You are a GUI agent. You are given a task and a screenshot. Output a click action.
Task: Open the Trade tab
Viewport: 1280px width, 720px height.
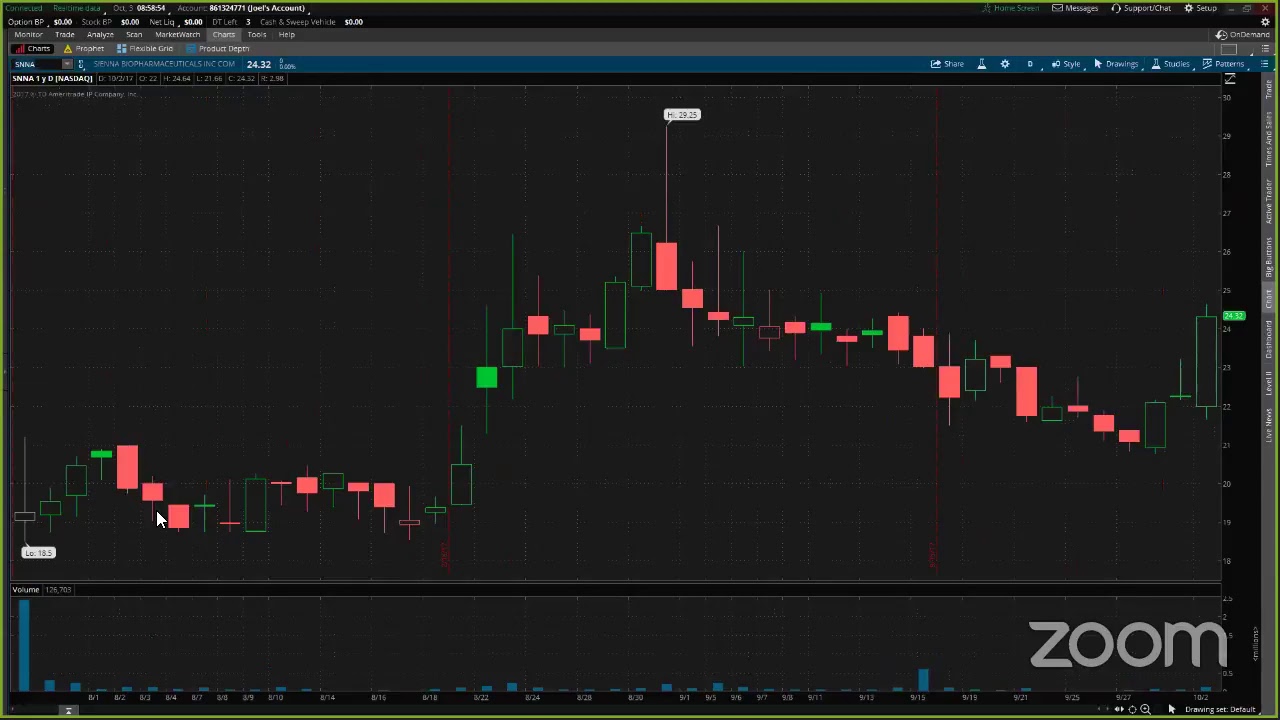pyautogui.click(x=65, y=34)
